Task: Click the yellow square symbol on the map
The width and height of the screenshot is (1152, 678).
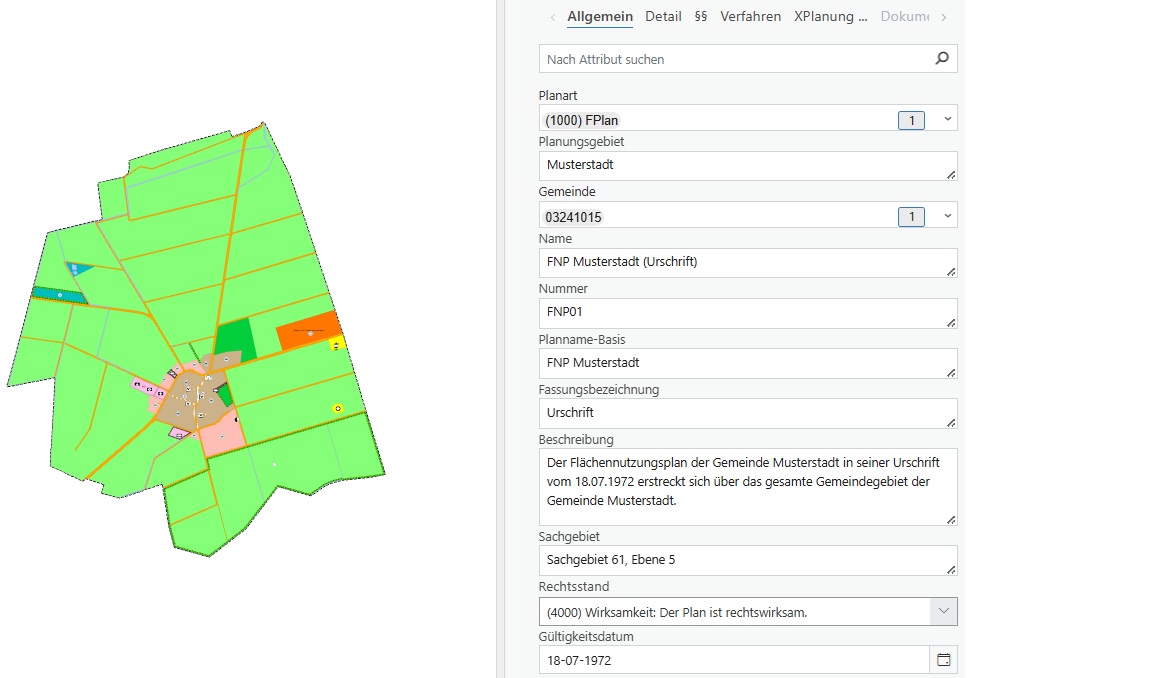Action: 337,344
